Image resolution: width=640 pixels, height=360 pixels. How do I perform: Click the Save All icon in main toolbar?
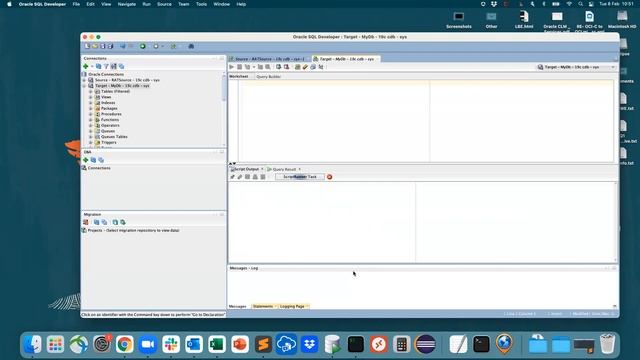110,47
